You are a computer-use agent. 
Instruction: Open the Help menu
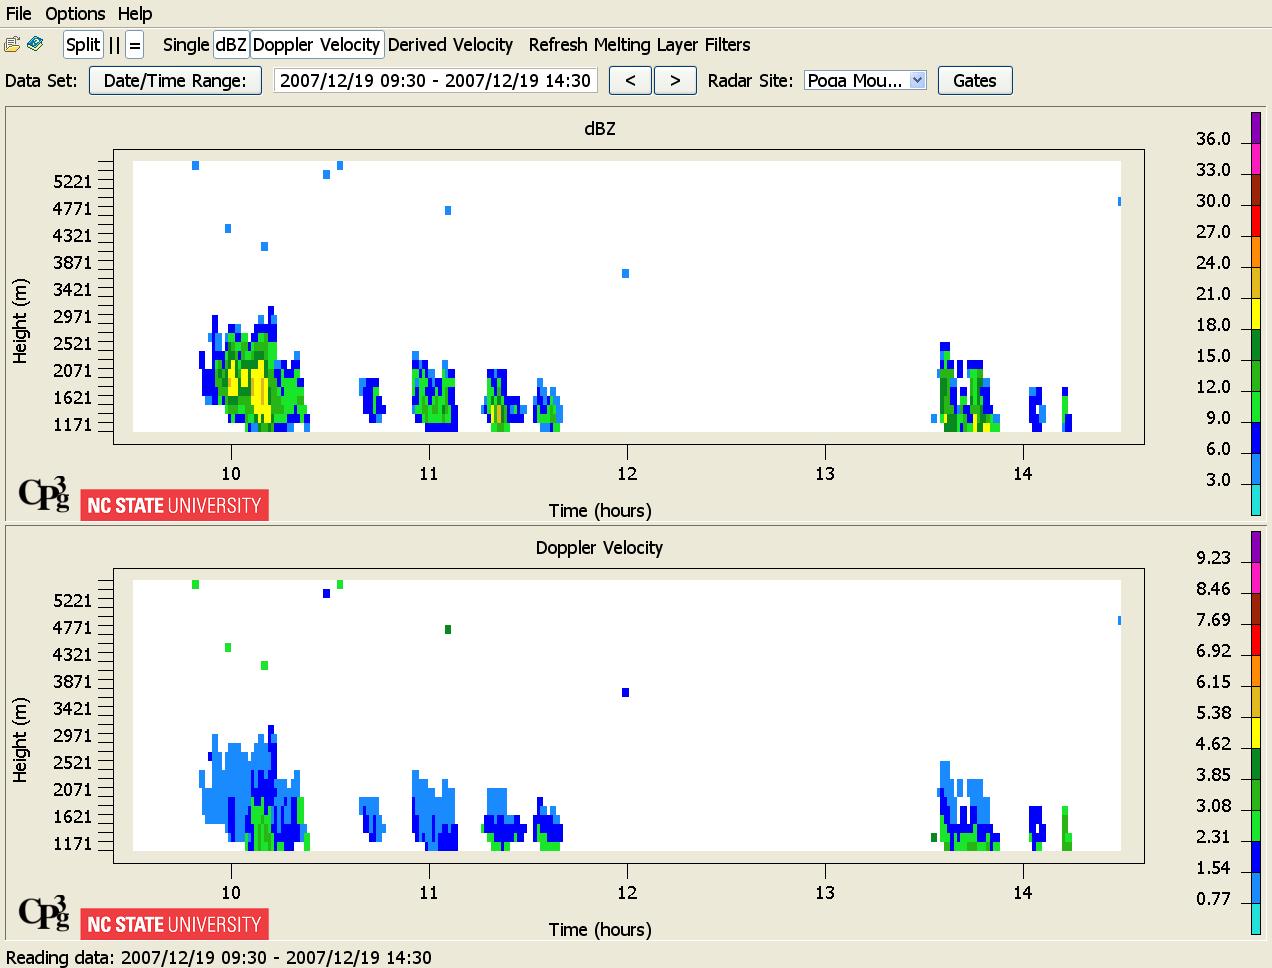[x=135, y=14]
